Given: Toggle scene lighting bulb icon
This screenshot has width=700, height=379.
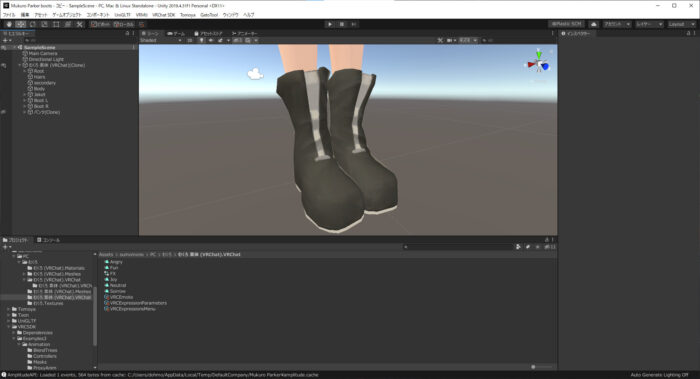Looking at the screenshot, I should pos(201,40).
